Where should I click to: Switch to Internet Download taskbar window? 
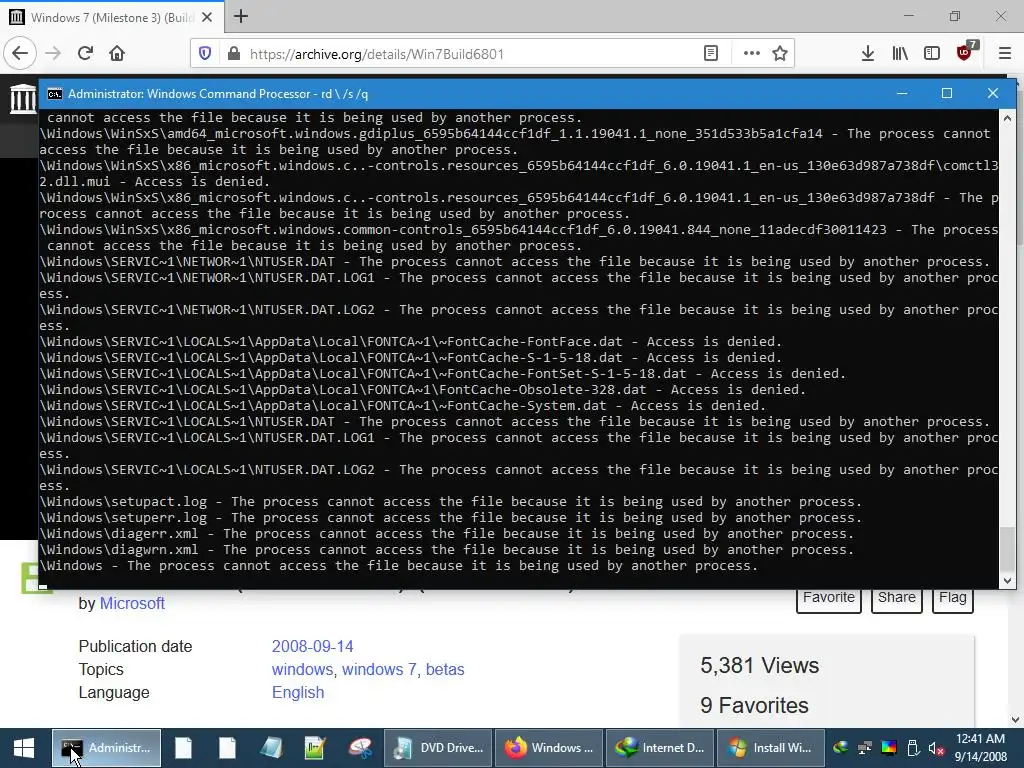[x=660, y=748]
